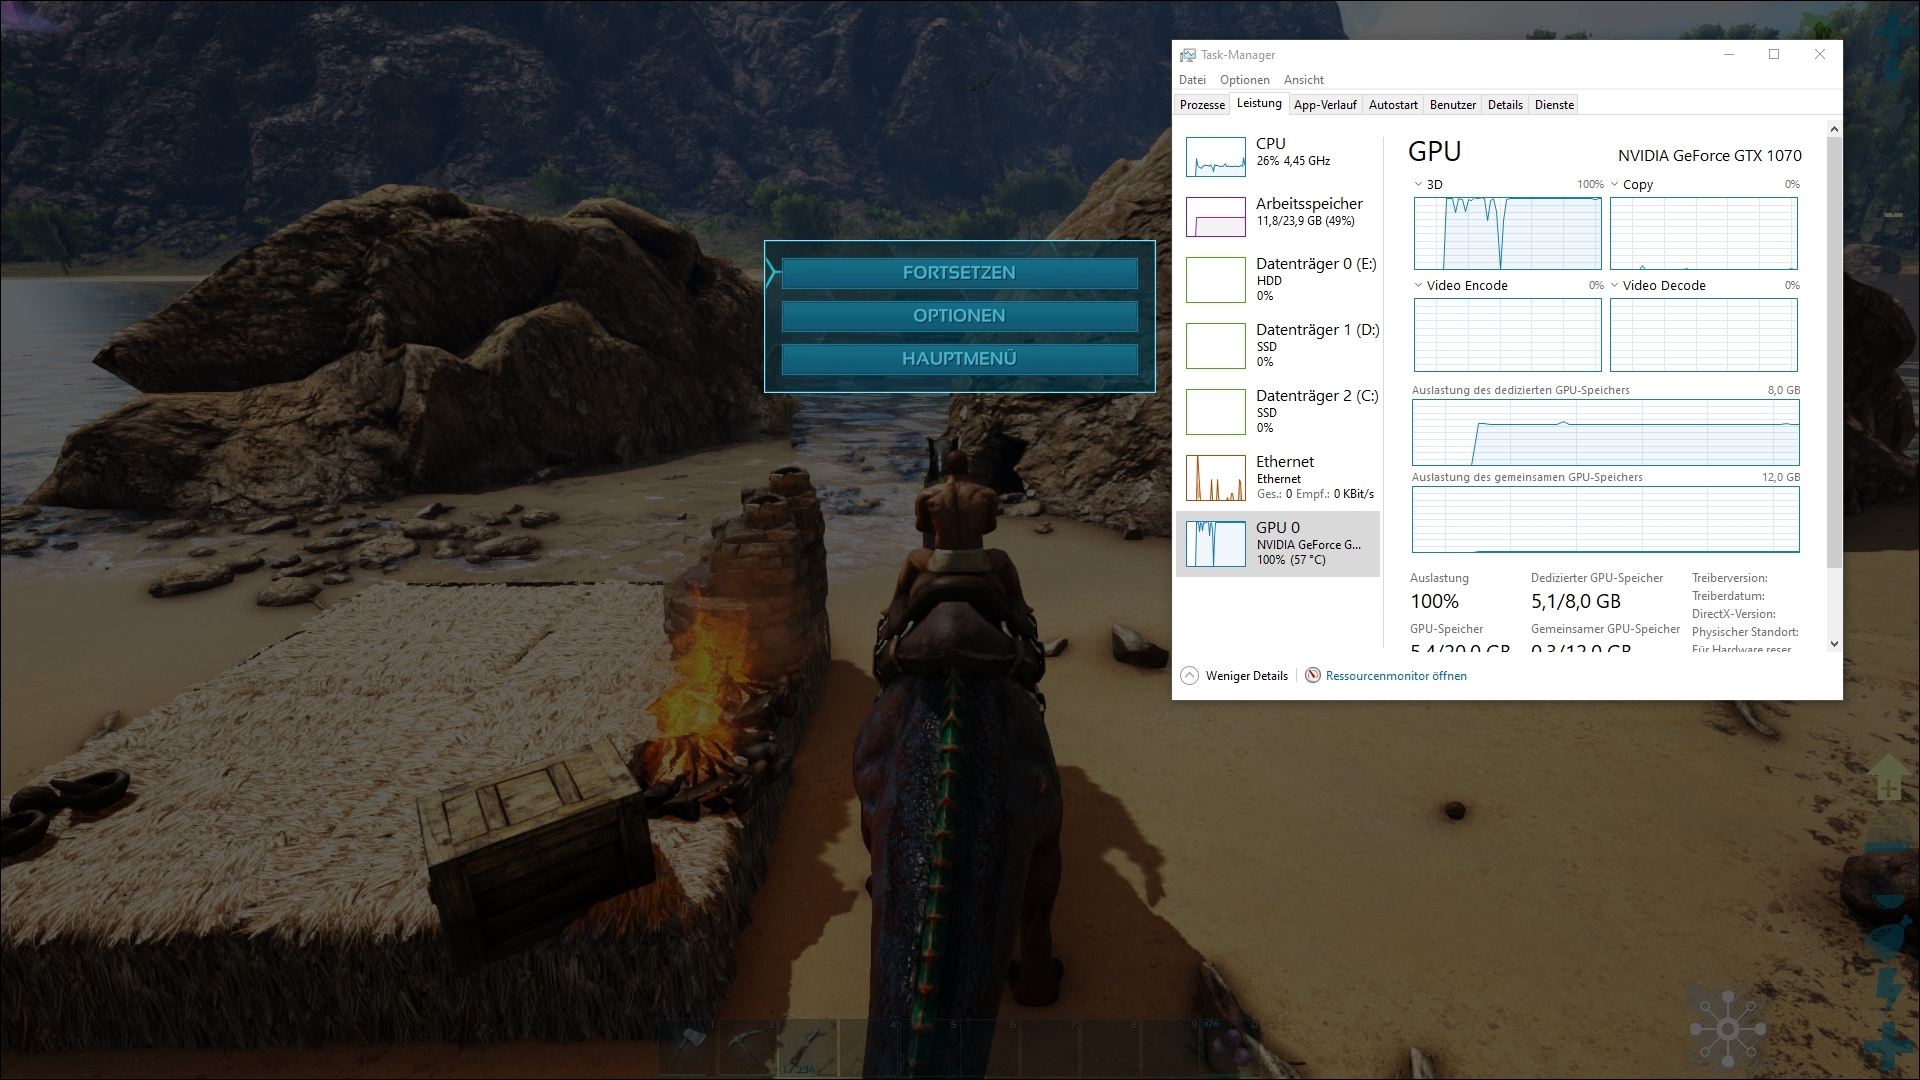1920x1080 pixels.
Task: Click the 5,1/8,0 GB dedicated memory value
Action: coord(1575,601)
